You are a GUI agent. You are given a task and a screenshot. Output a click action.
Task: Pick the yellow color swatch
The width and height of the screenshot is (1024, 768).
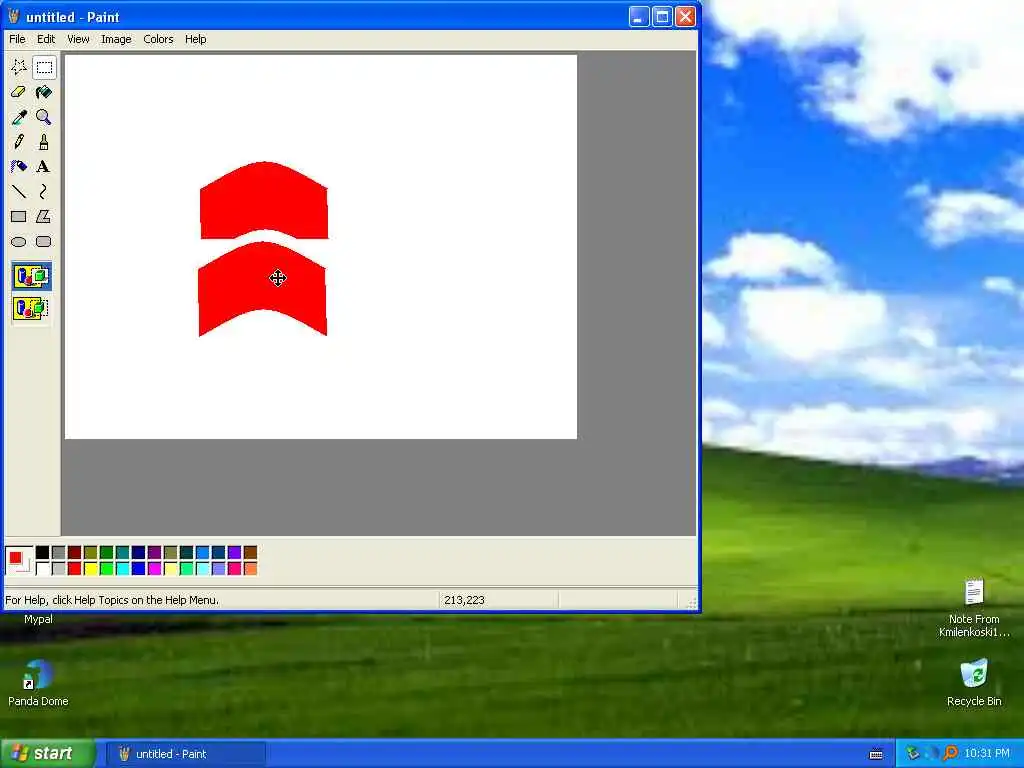tap(91, 569)
